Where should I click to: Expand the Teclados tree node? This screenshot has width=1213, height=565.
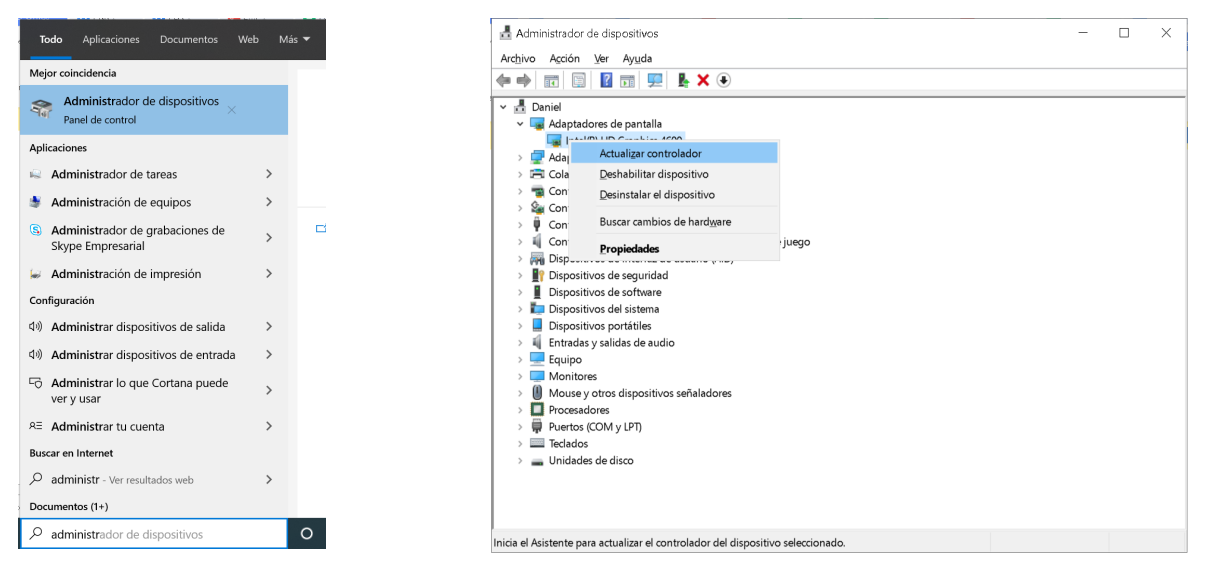click(x=520, y=443)
